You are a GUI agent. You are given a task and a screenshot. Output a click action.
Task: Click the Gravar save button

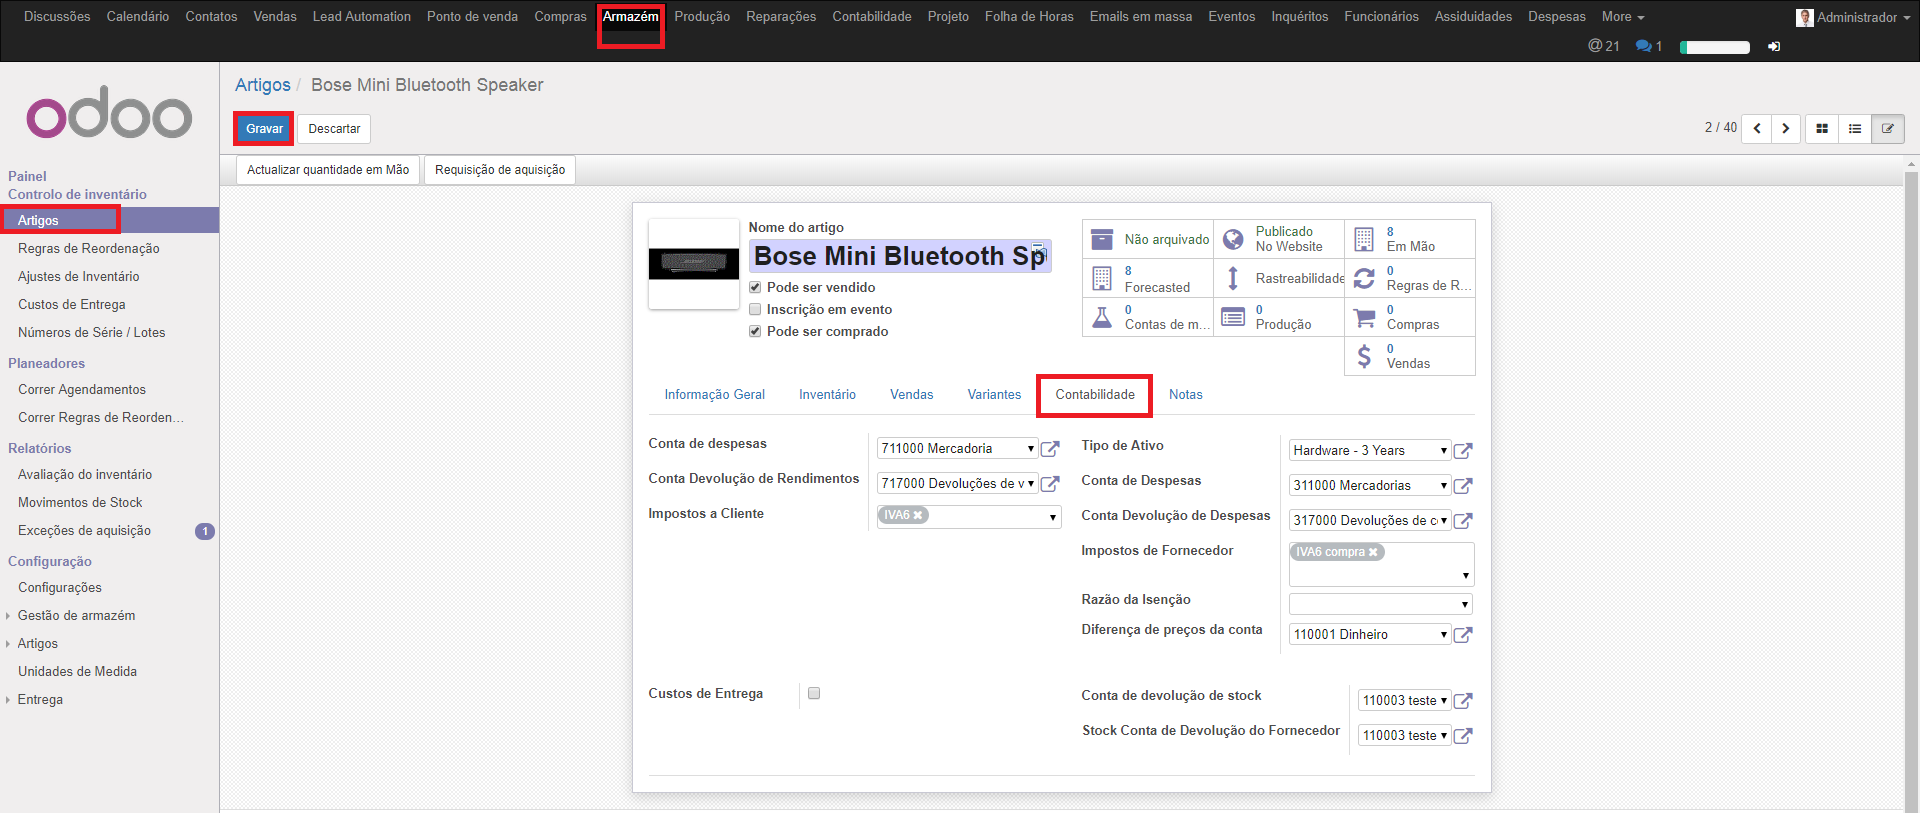(264, 129)
